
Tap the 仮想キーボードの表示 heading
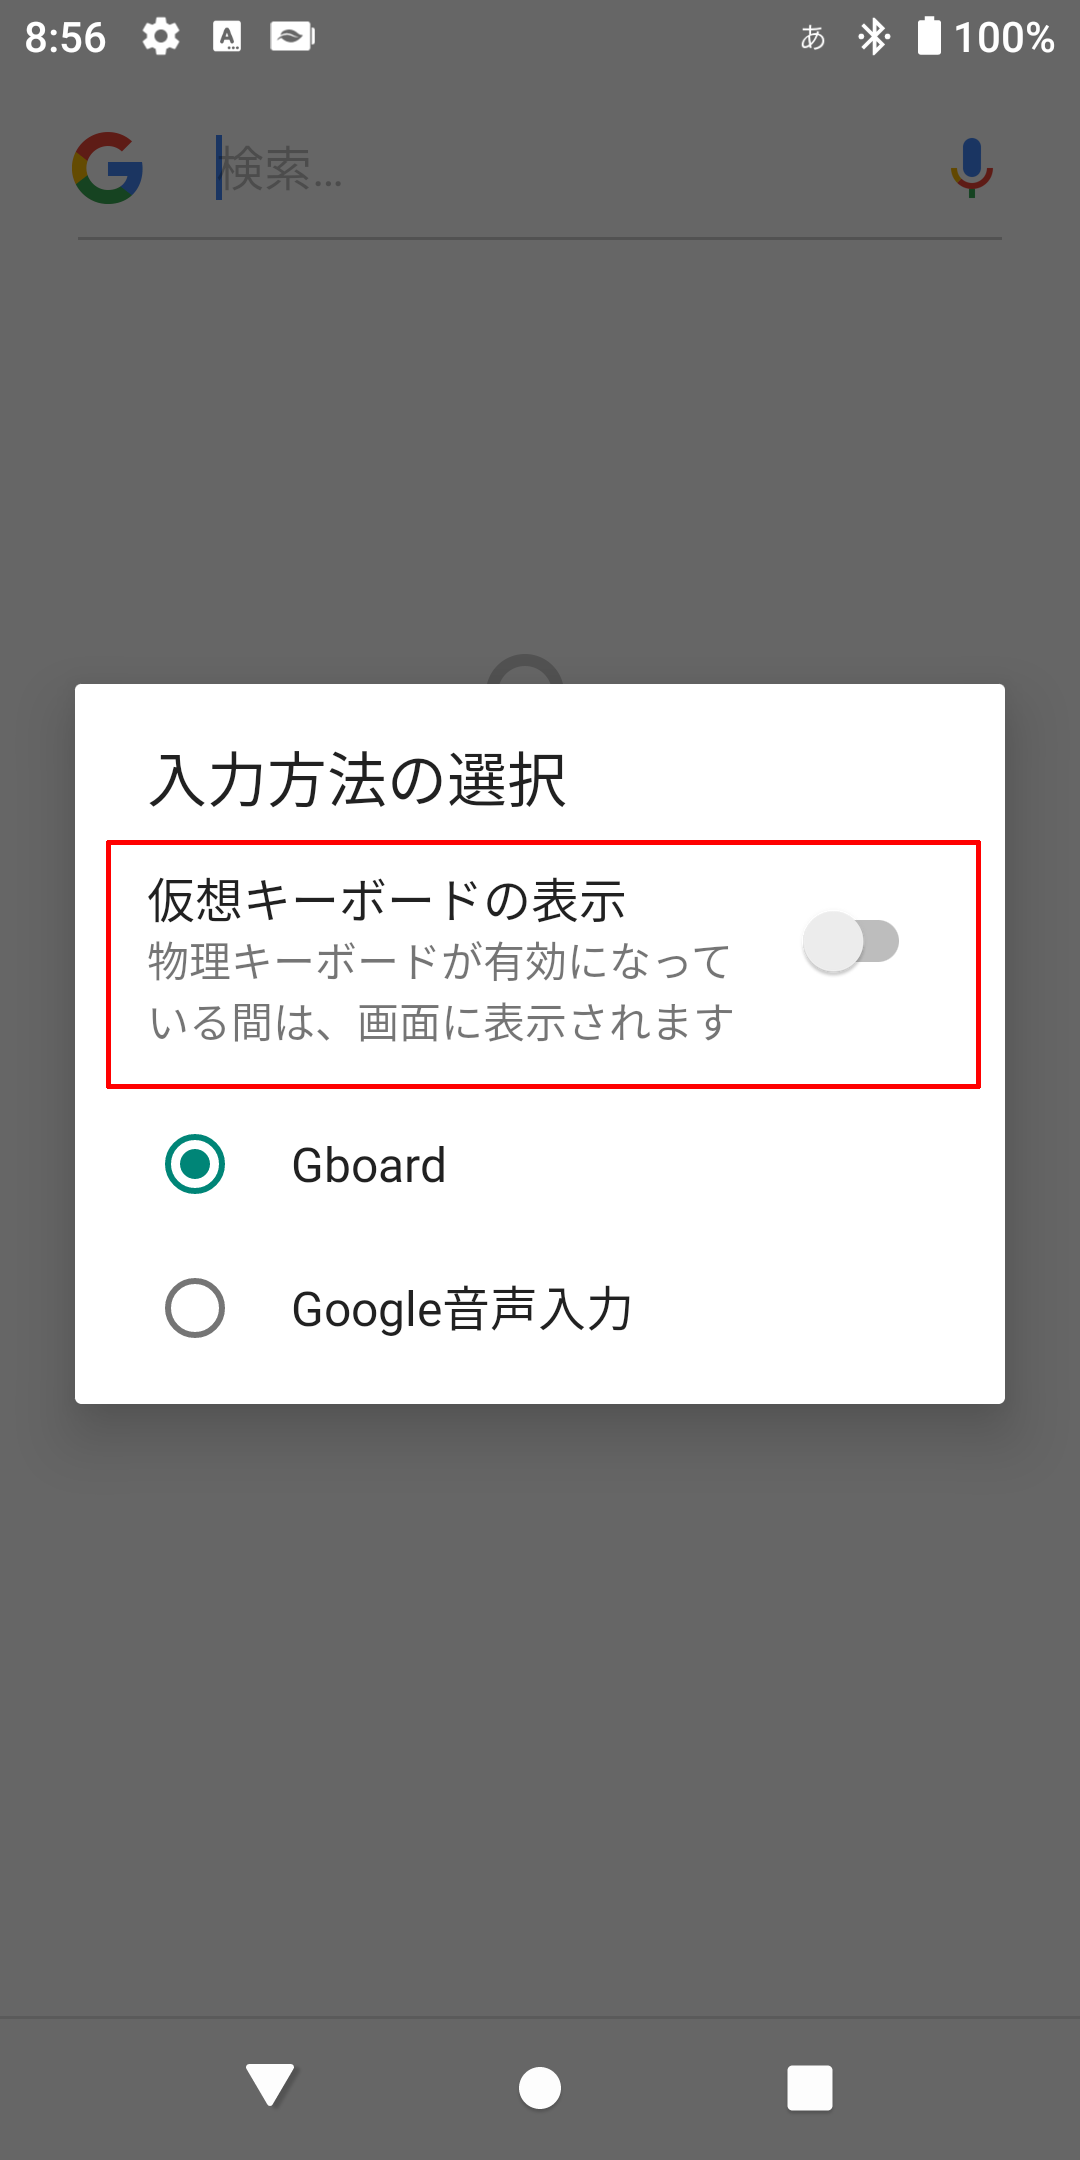(387, 900)
